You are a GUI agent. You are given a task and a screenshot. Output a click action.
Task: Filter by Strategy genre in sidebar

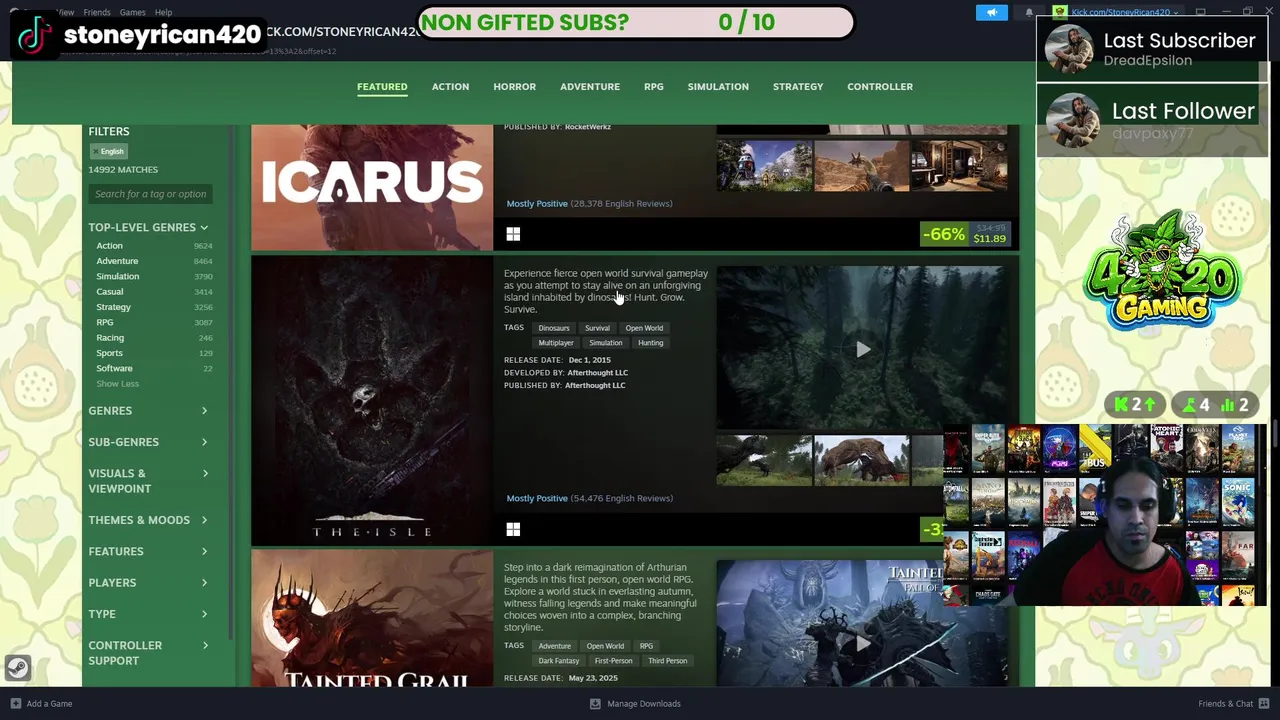pos(154,307)
